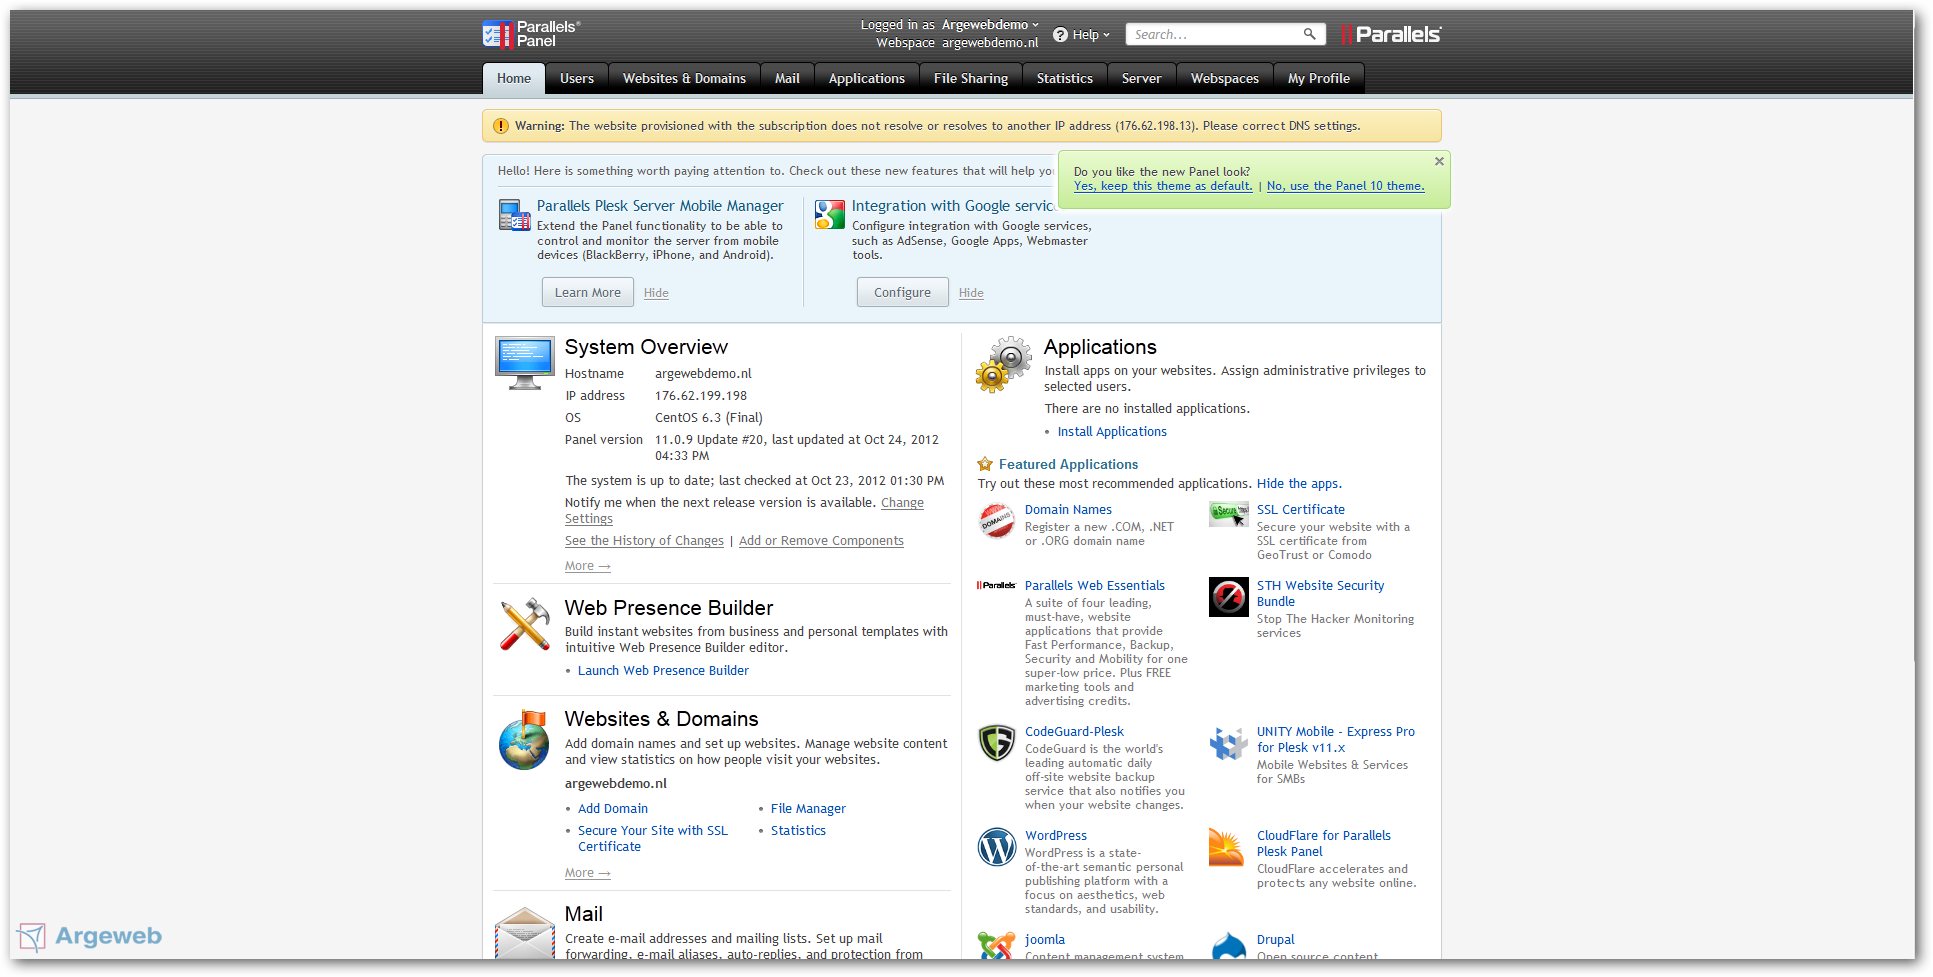The width and height of the screenshot is (1933, 977).
Task: Click Install Applications link
Action: pyautogui.click(x=1112, y=432)
